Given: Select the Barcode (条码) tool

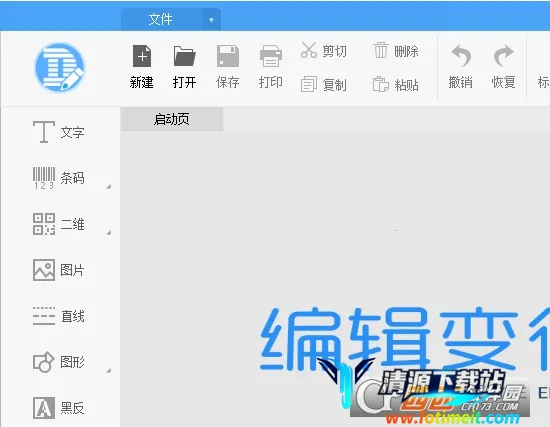Looking at the screenshot, I should (59, 178).
